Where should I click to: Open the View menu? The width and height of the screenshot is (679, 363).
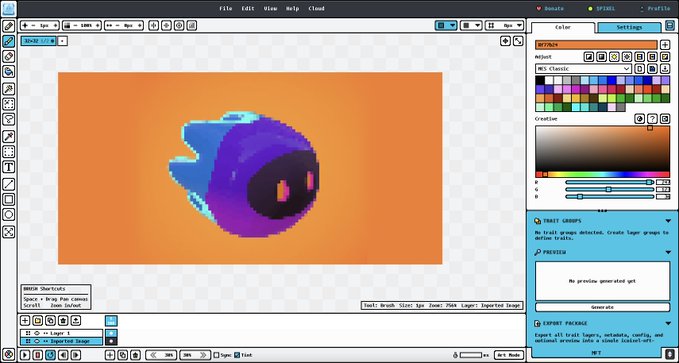(x=270, y=8)
